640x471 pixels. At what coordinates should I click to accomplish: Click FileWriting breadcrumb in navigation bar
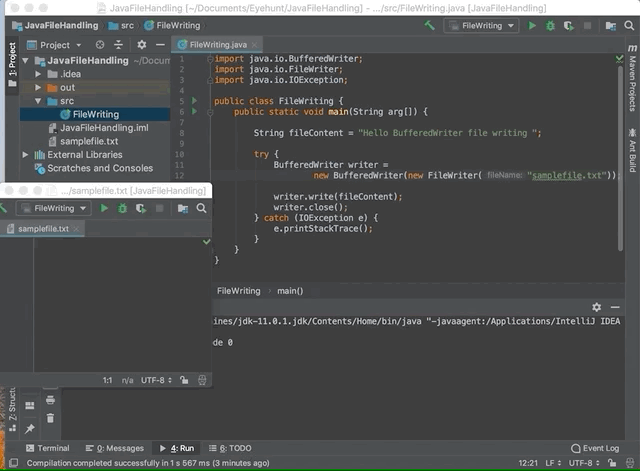[172, 26]
